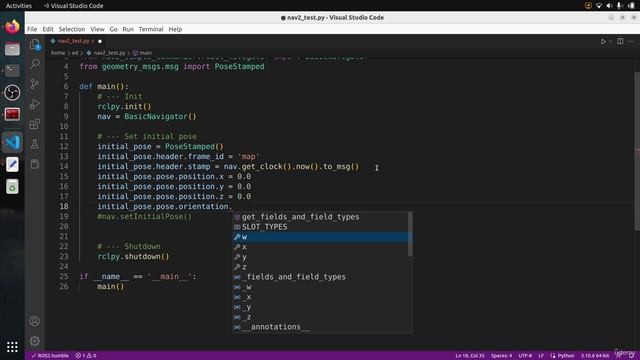Launch Firefox from the Ubuntu dock

click(12, 27)
